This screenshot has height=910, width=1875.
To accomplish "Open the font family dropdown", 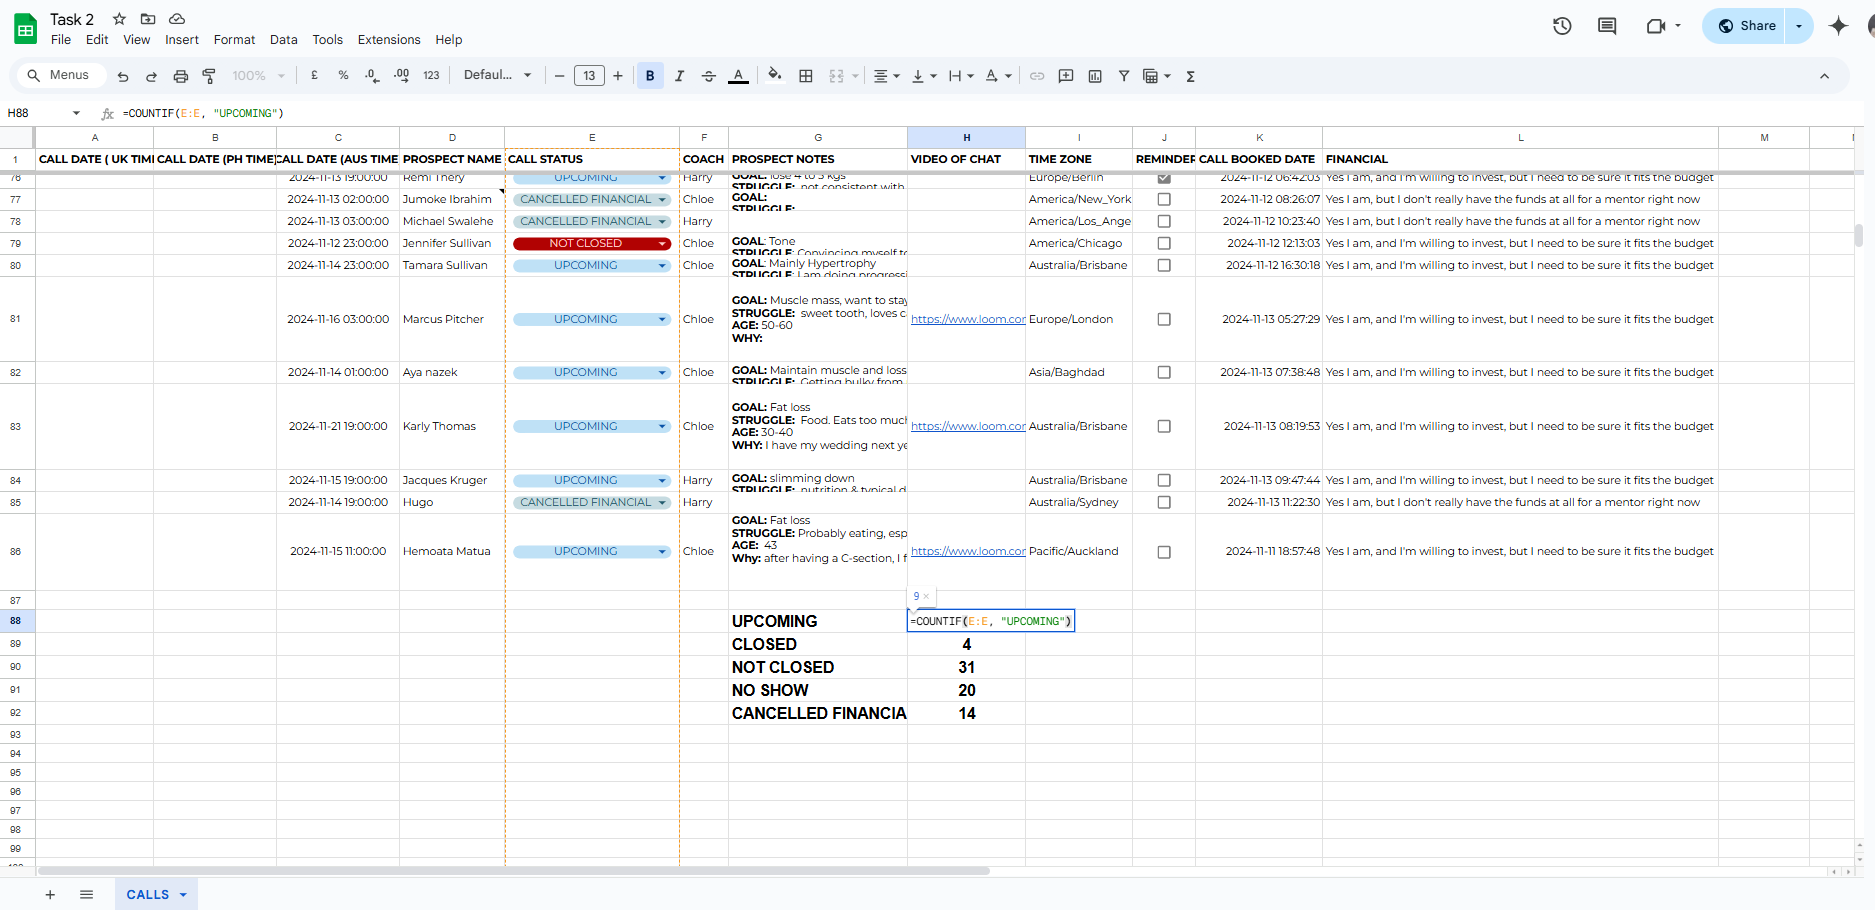I will 497,76.
